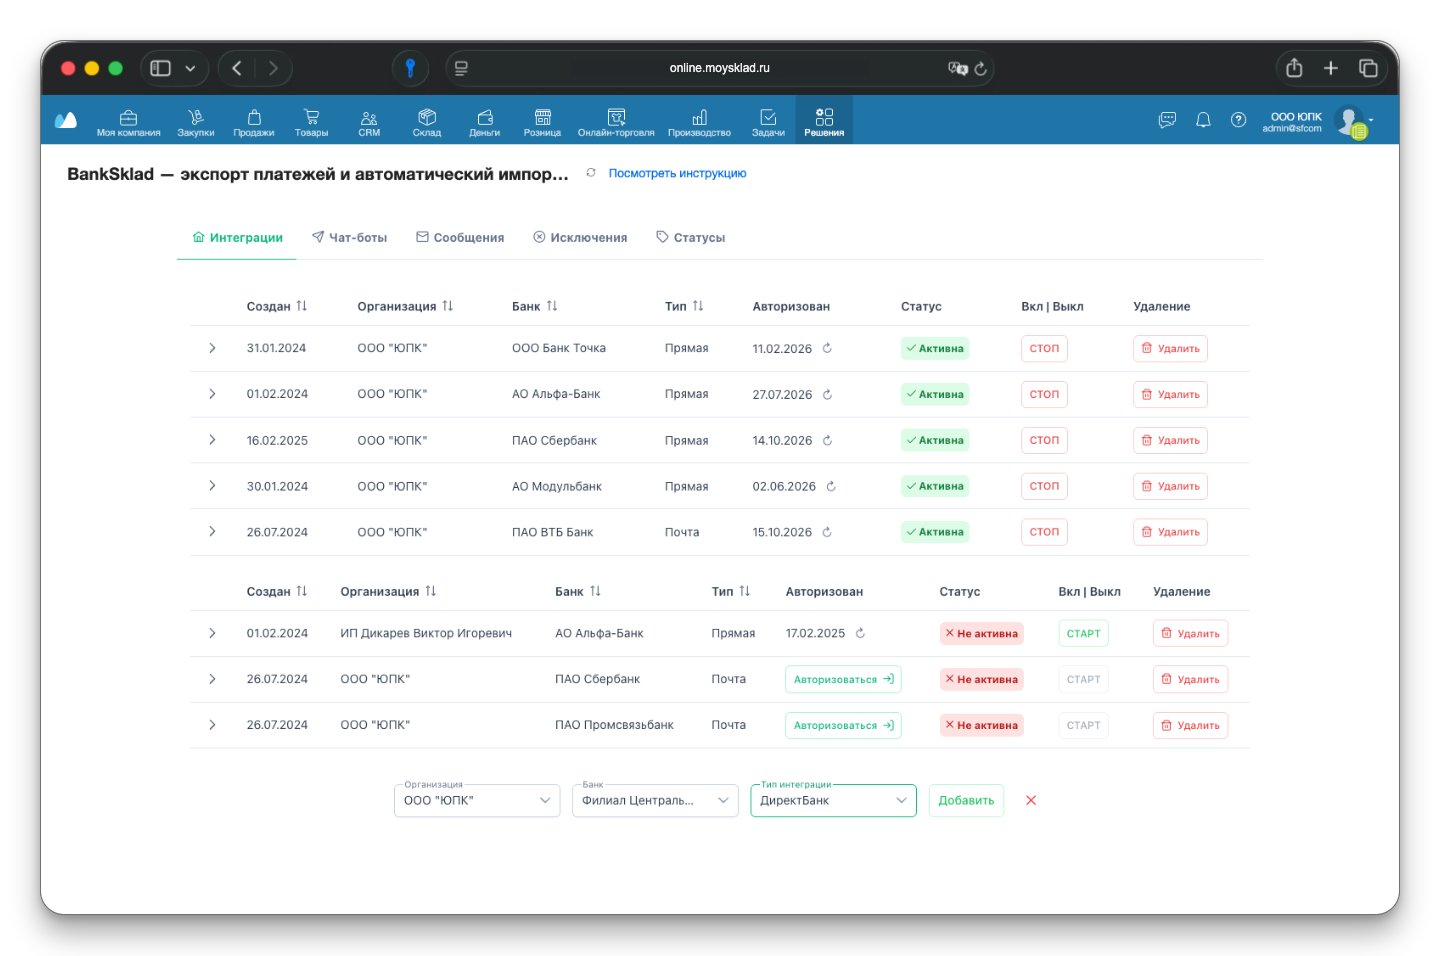
Task: Refresh authorization for ООО Банк Точка
Action: (x=827, y=348)
